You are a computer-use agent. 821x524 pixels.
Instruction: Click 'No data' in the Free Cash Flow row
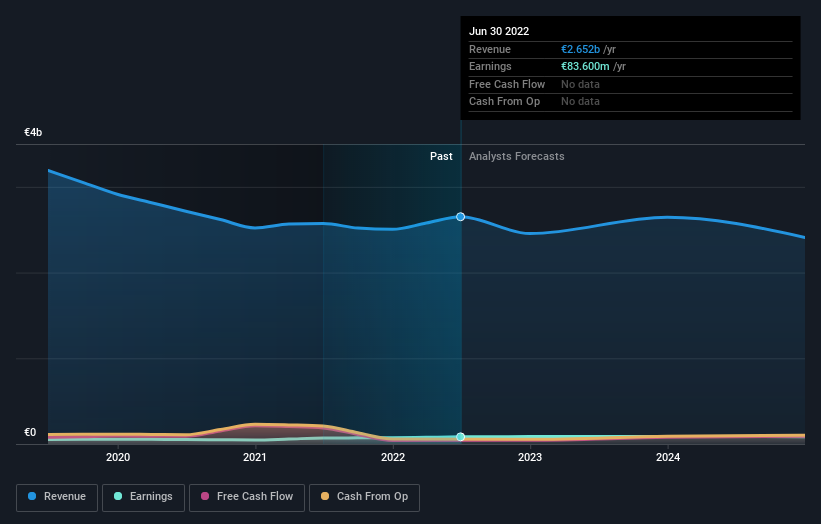(580, 84)
